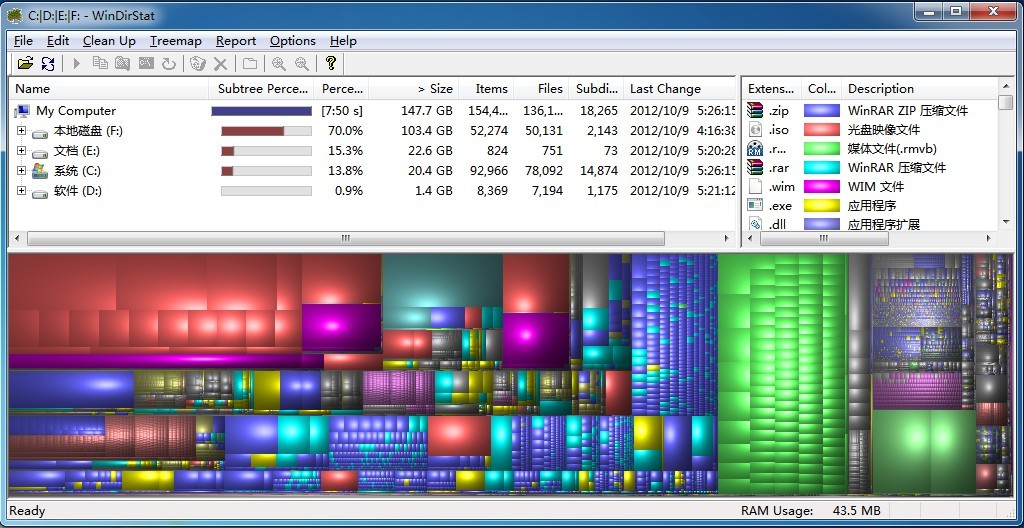
Task: Click the red X delete toolbar icon
Action: [x=221, y=64]
